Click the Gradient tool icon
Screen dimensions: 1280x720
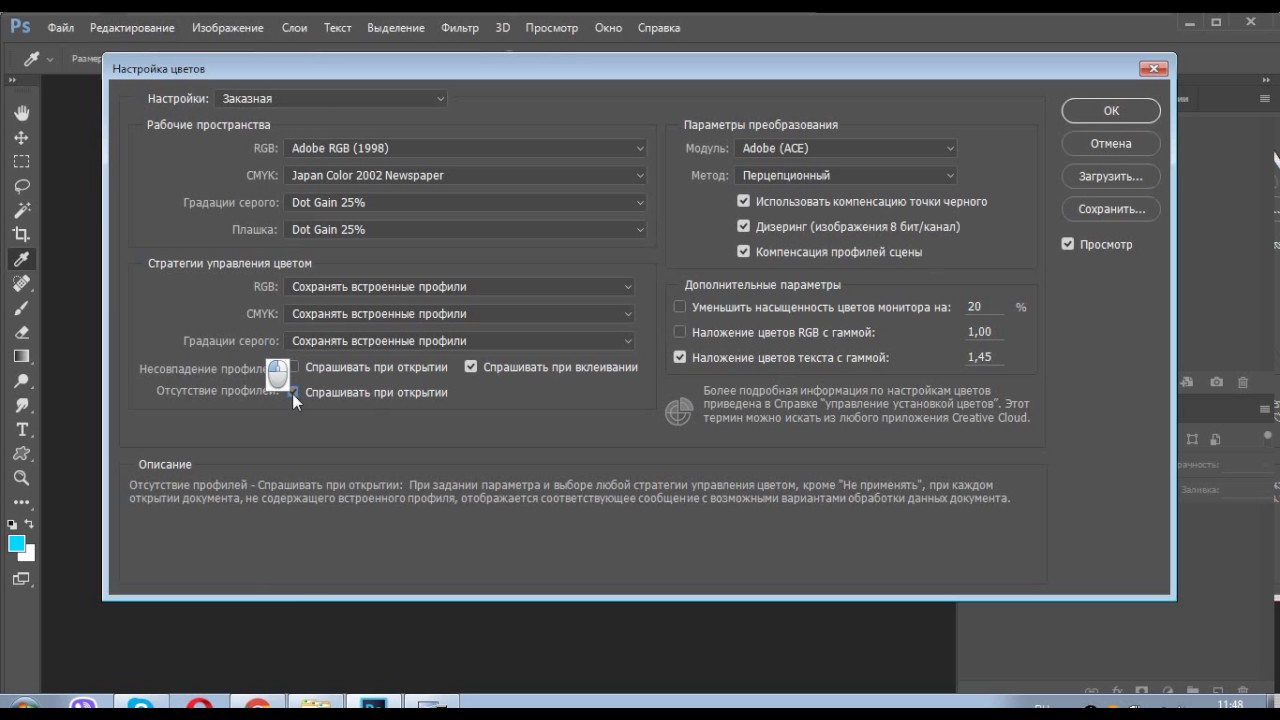coord(21,357)
